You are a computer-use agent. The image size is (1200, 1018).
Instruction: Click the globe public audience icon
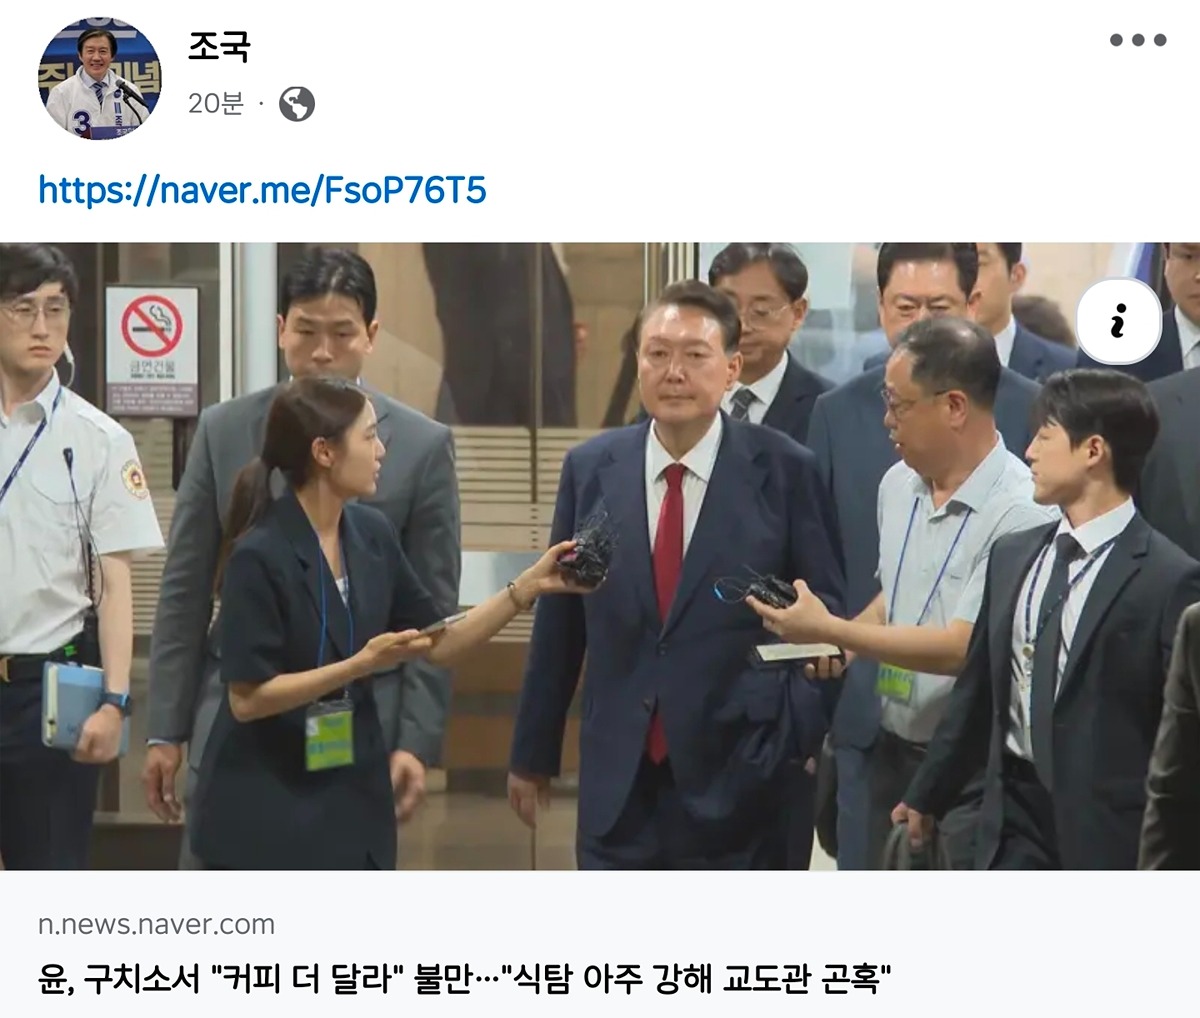pyautogui.click(x=296, y=103)
